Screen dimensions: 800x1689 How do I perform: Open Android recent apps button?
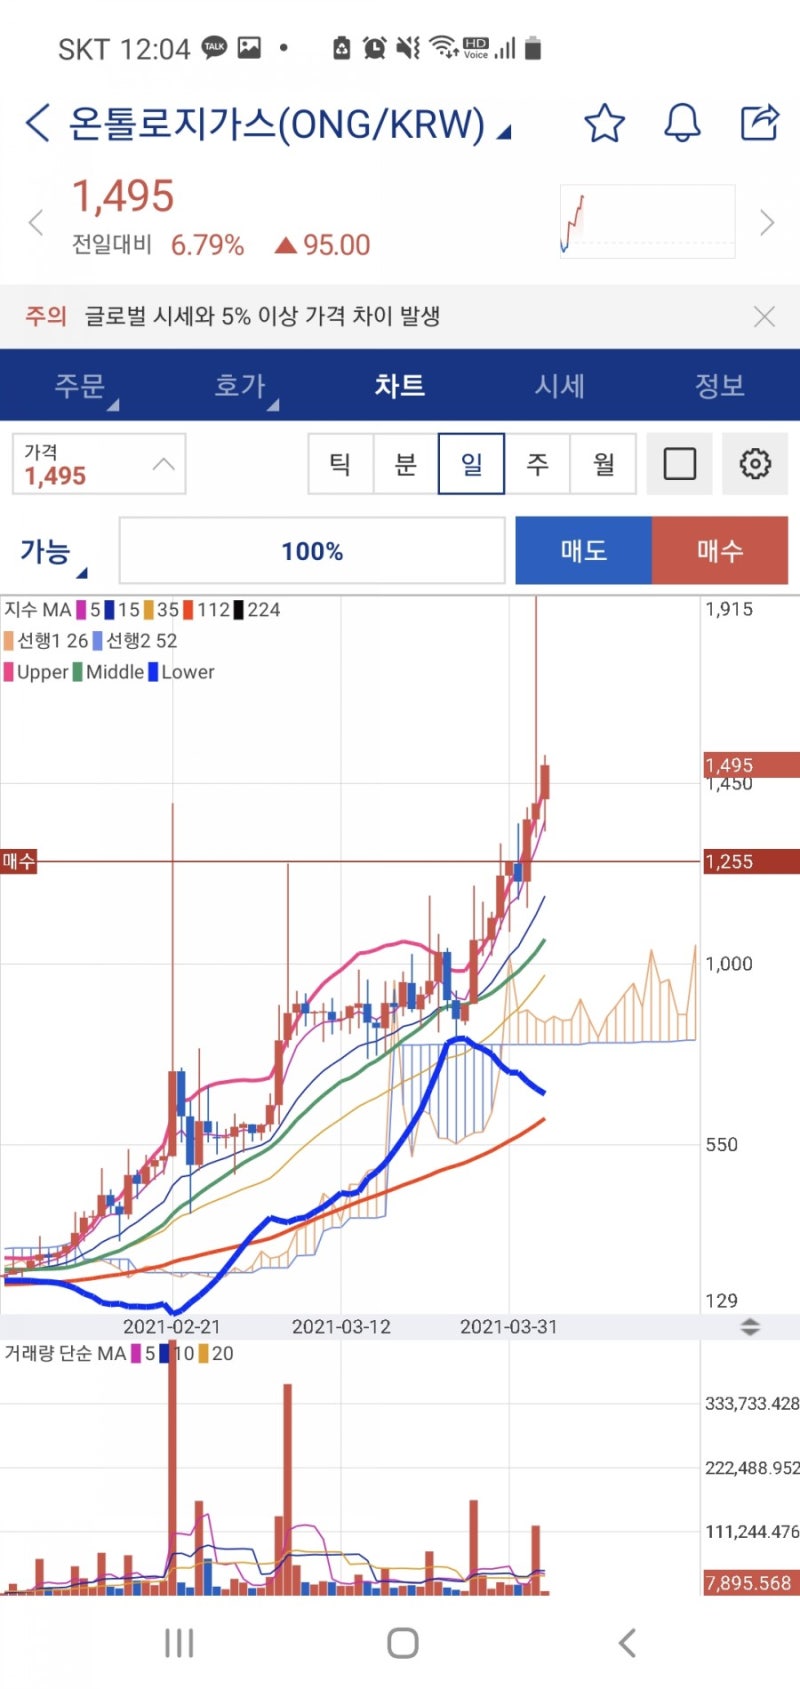(x=179, y=1642)
